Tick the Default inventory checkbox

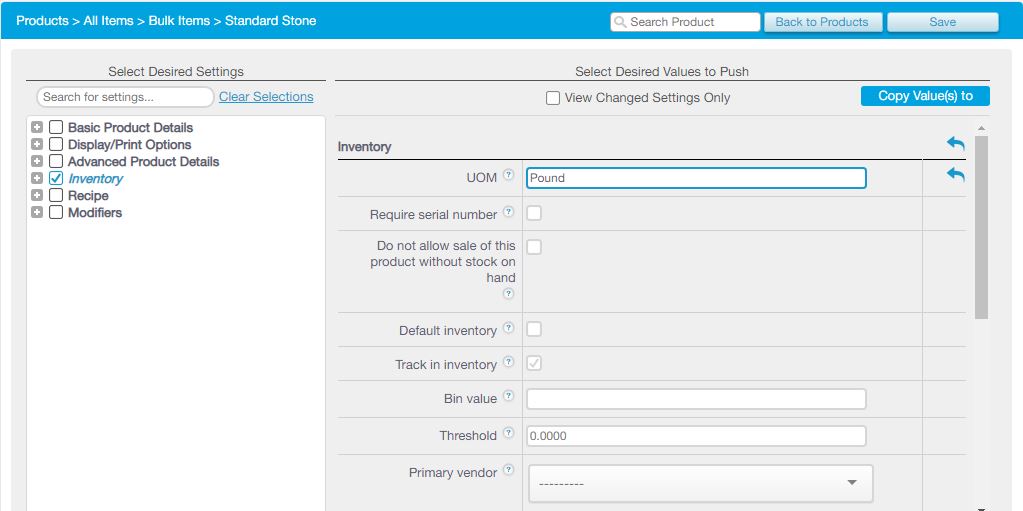pos(534,329)
